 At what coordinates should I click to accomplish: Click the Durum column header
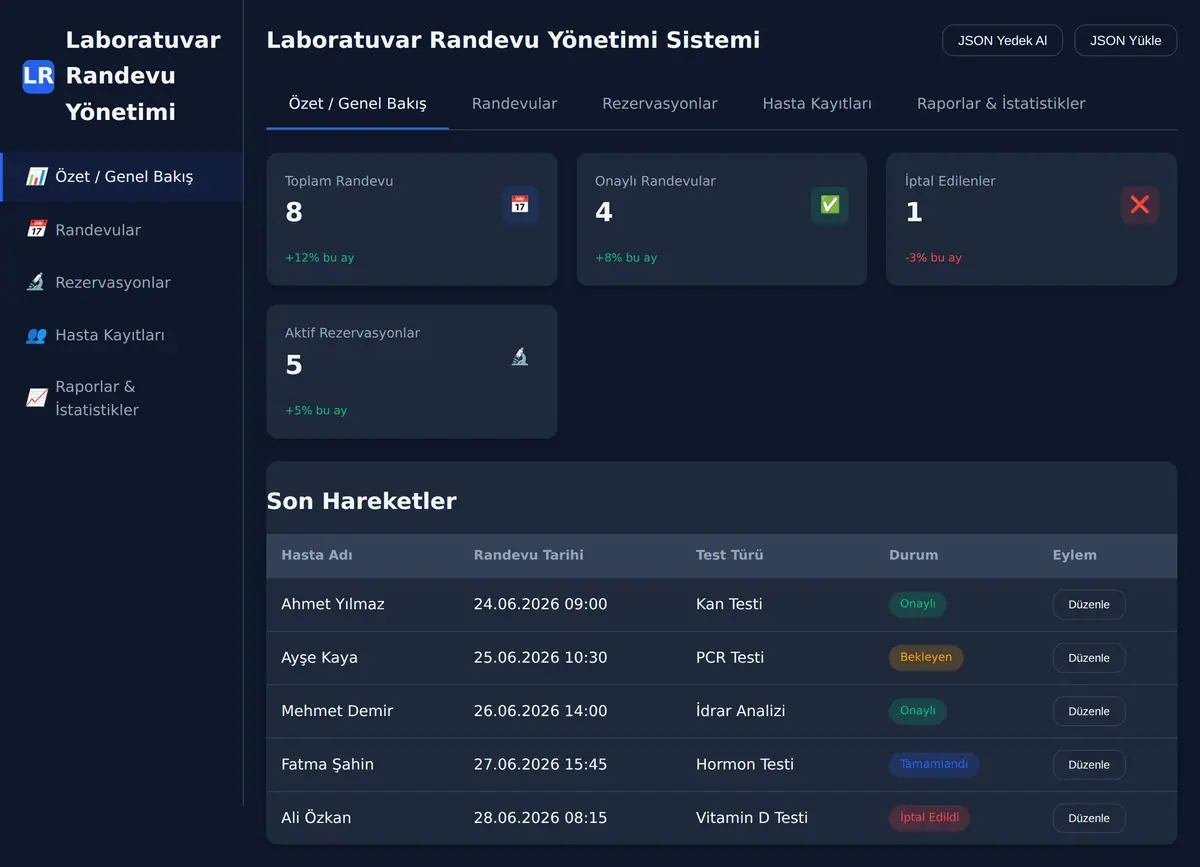[914, 555]
